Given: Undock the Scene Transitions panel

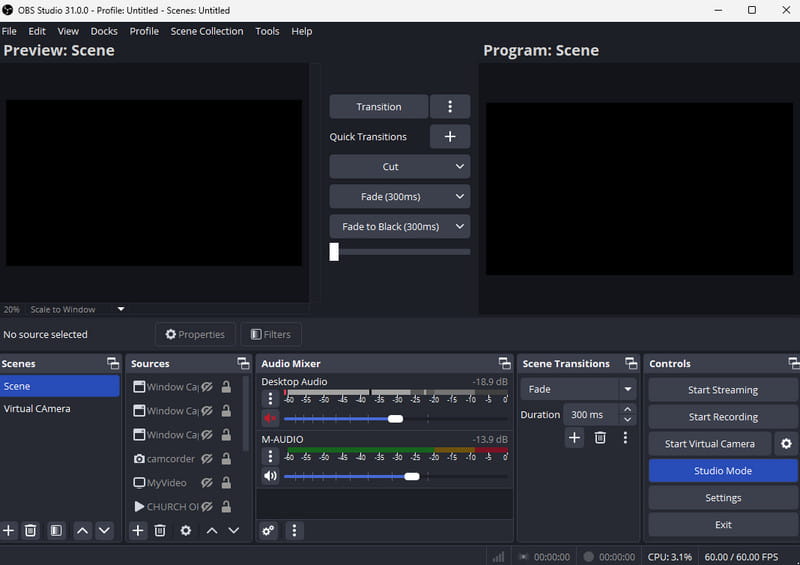Looking at the screenshot, I should [631, 363].
